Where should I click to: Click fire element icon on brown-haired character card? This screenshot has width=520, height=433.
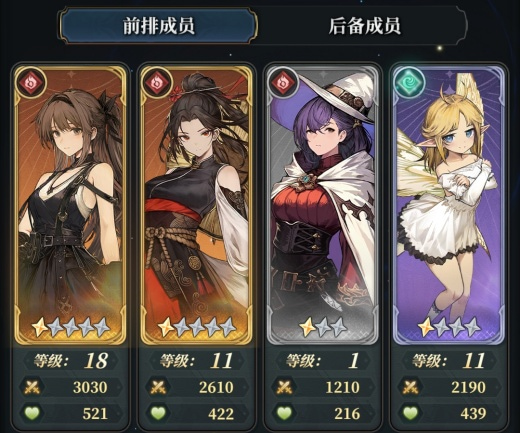point(31,82)
